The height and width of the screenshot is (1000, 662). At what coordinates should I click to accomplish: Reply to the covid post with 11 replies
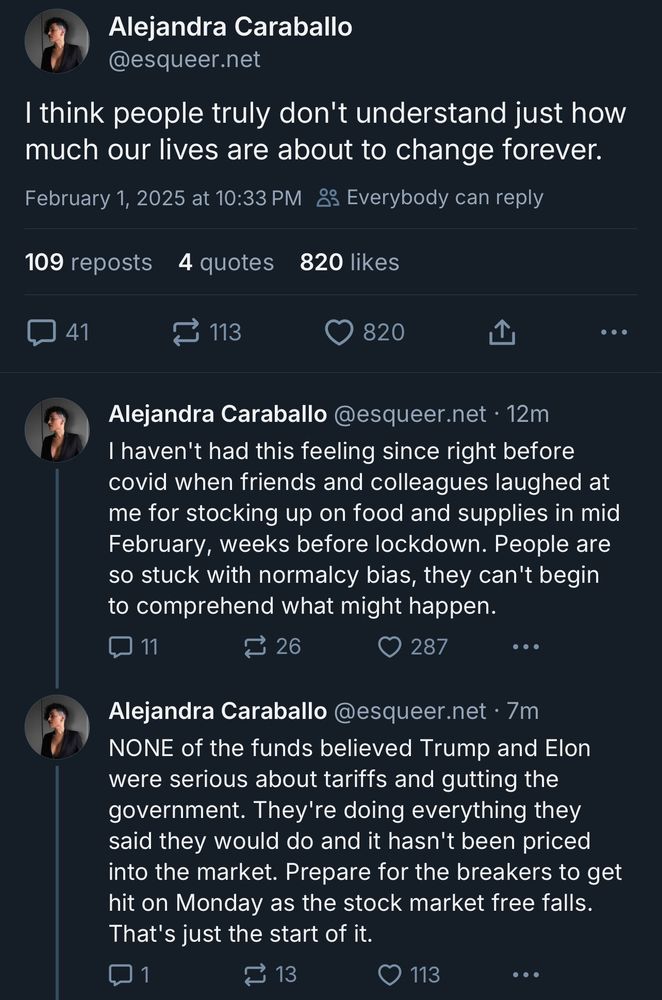coord(133,647)
